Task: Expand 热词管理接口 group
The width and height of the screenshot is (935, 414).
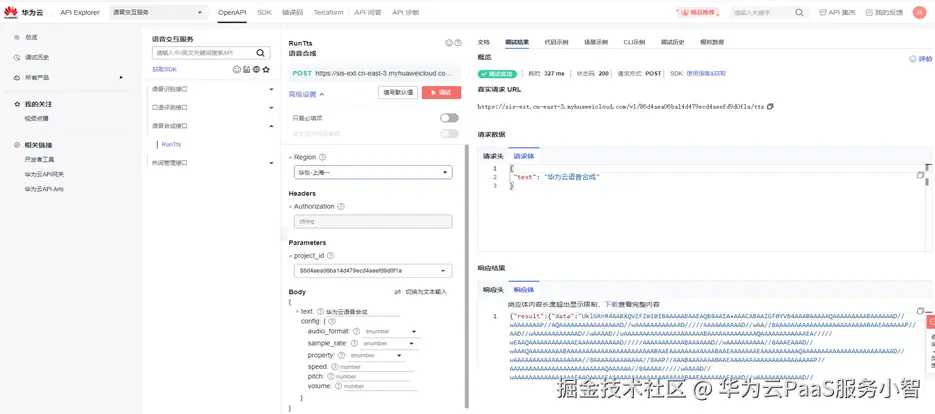Action: 271,162
